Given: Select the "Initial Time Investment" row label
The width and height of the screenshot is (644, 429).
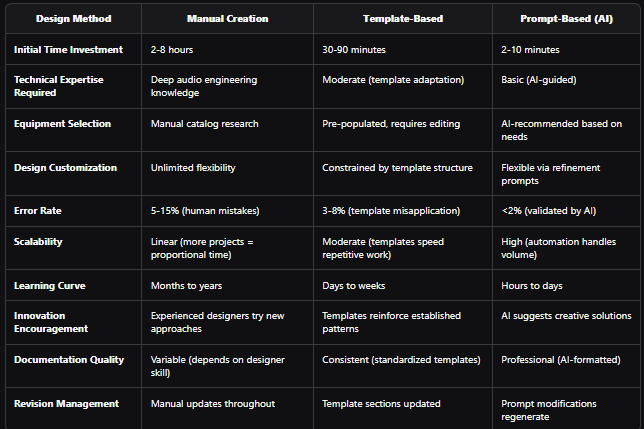Looking at the screenshot, I should pyautogui.click(x=66, y=48).
